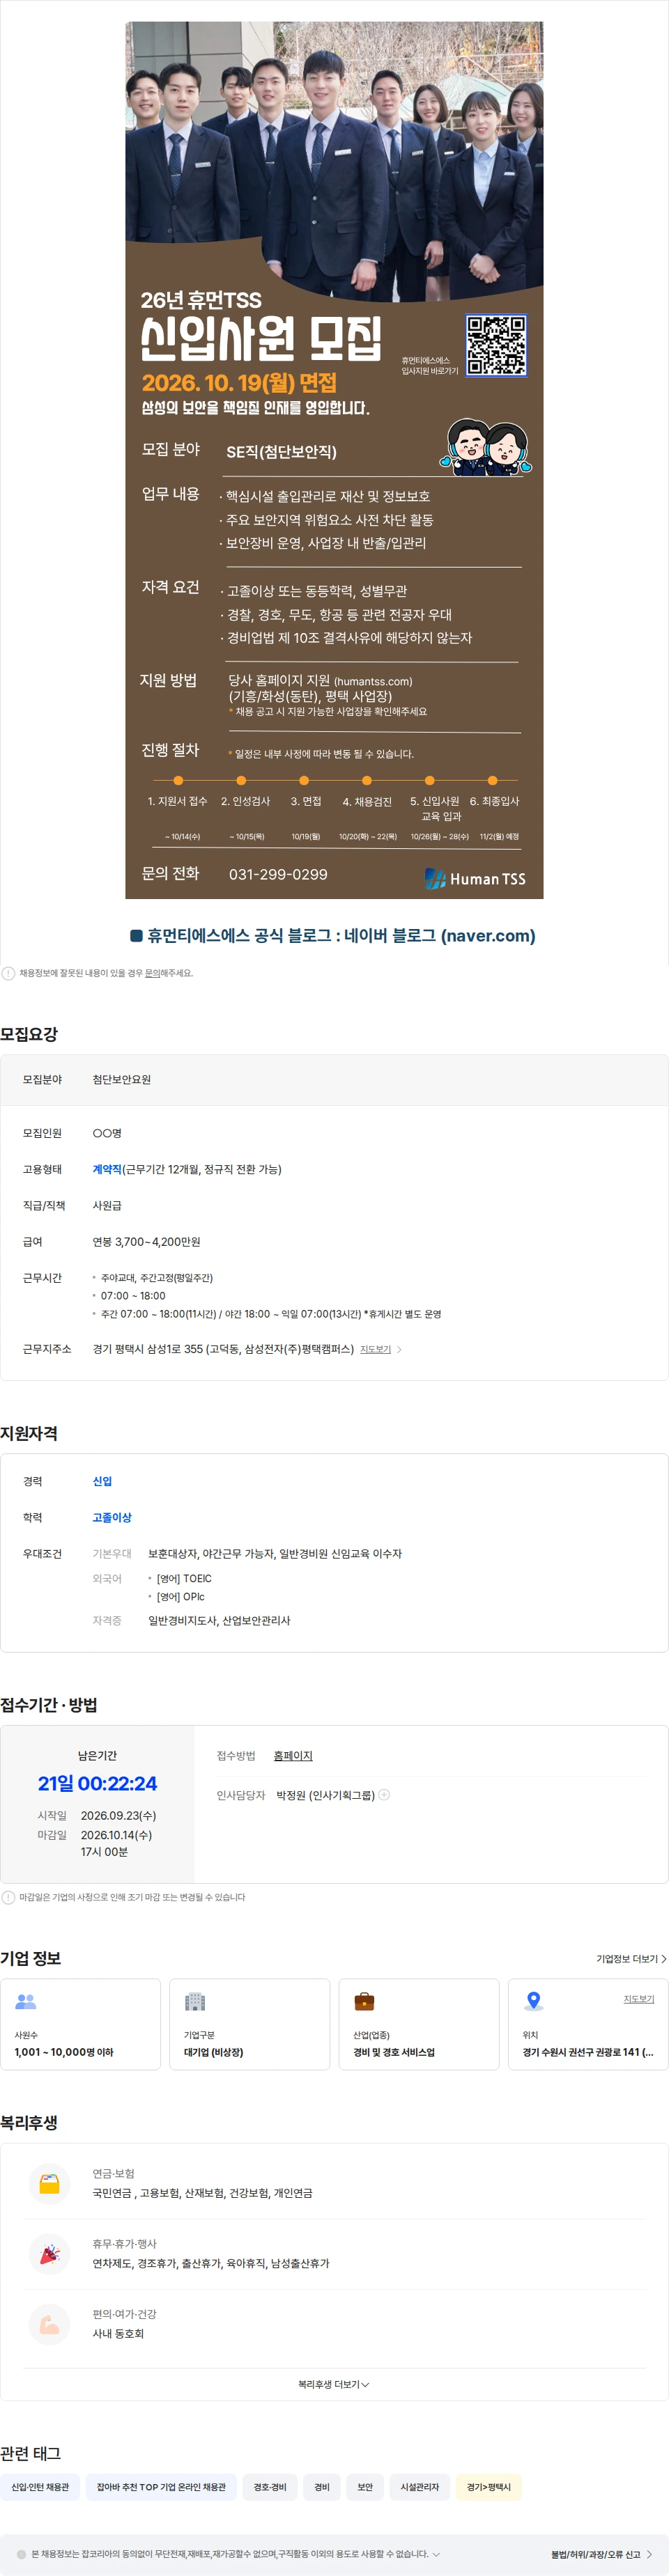Viewport: 669px width, 2576px height.
Task: Select the 신입 career requirement
Action: [102, 1481]
